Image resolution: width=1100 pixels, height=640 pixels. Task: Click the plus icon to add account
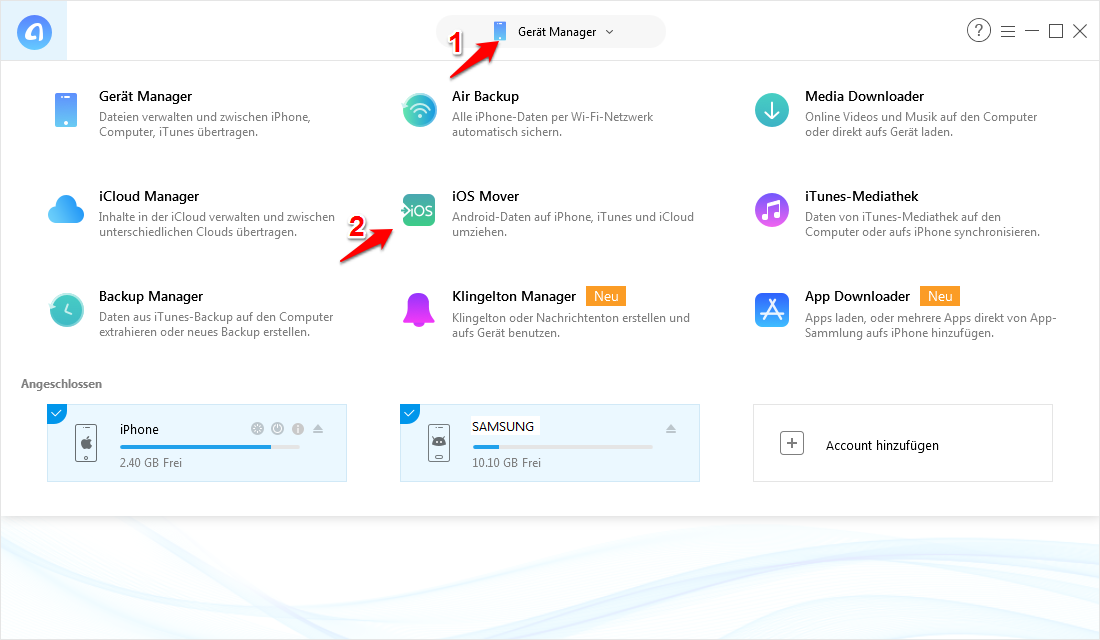(x=792, y=443)
